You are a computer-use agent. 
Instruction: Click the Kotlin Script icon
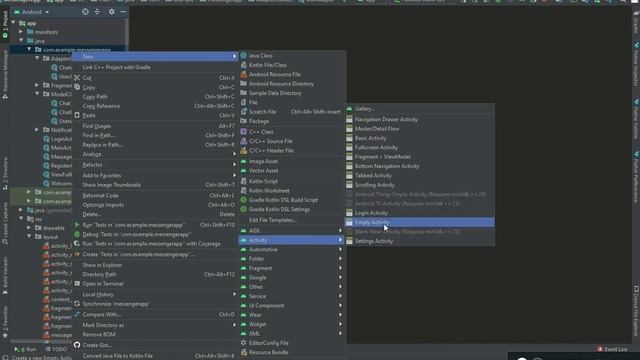(x=244, y=181)
